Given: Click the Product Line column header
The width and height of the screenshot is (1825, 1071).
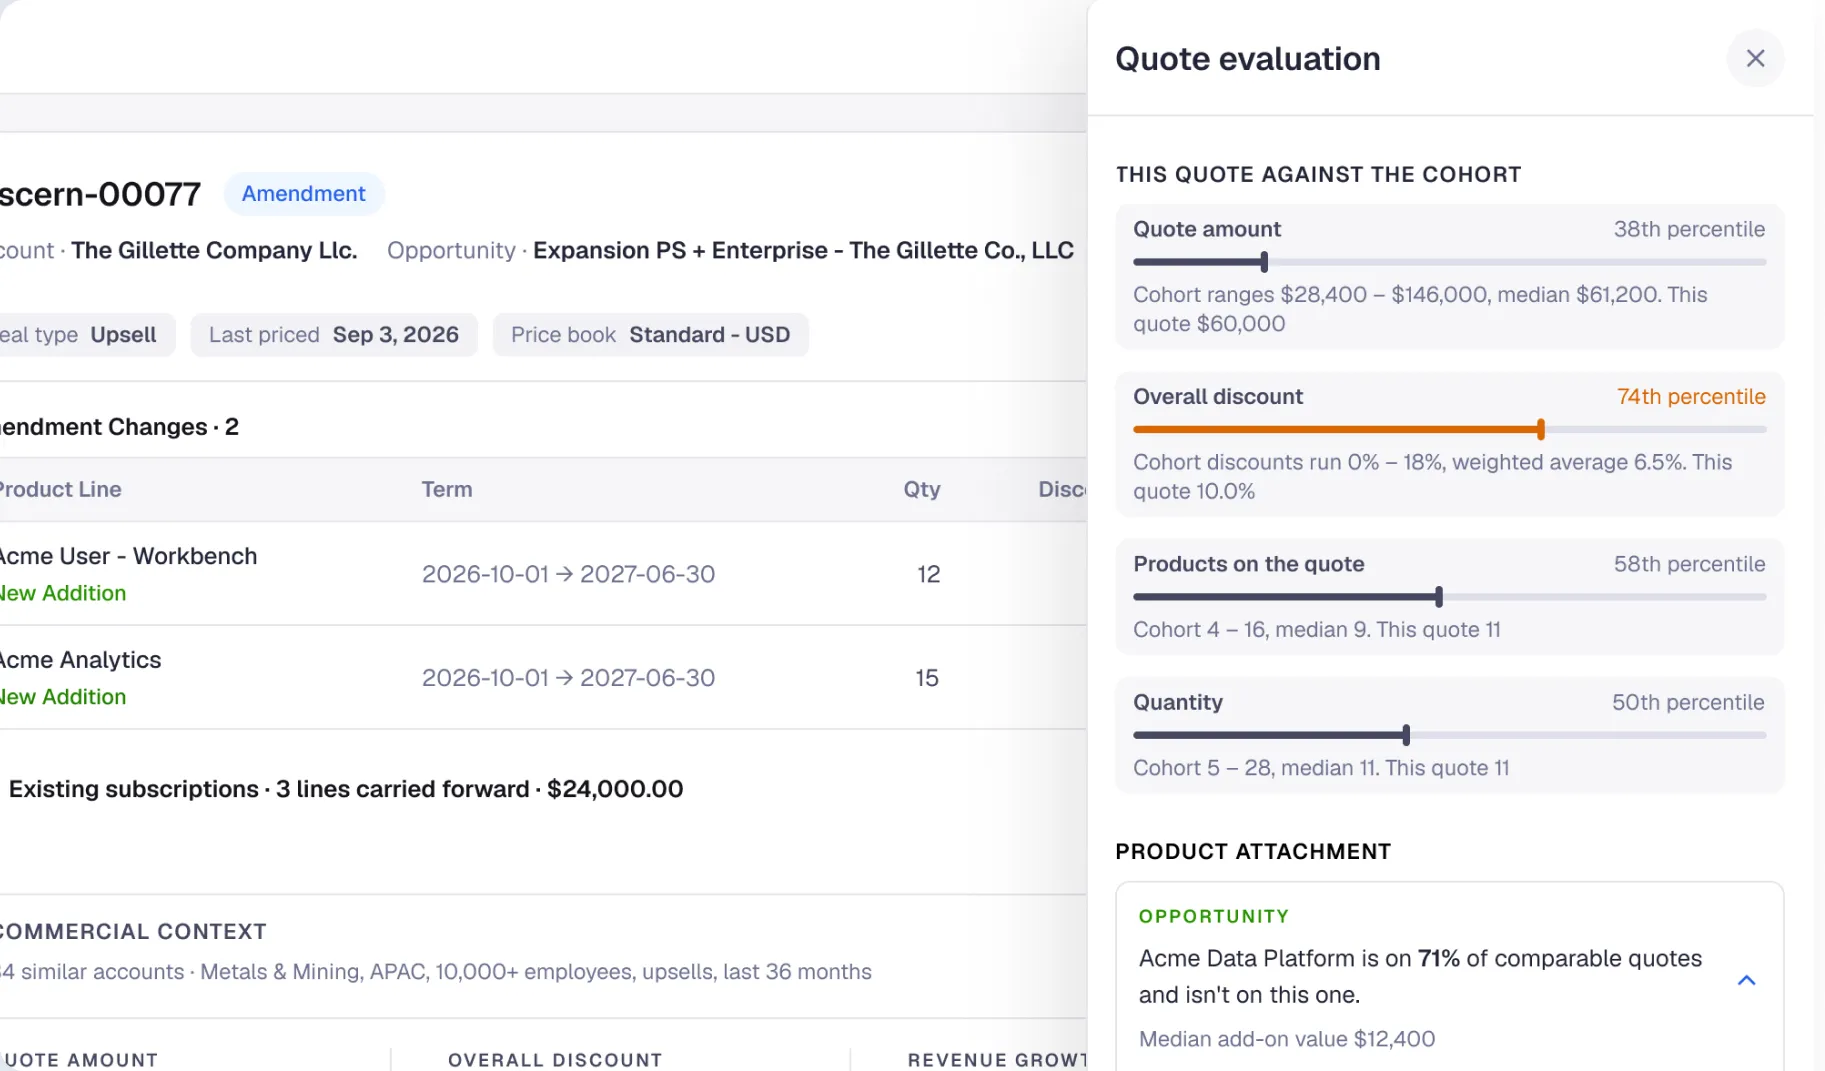Looking at the screenshot, I should 60,489.
